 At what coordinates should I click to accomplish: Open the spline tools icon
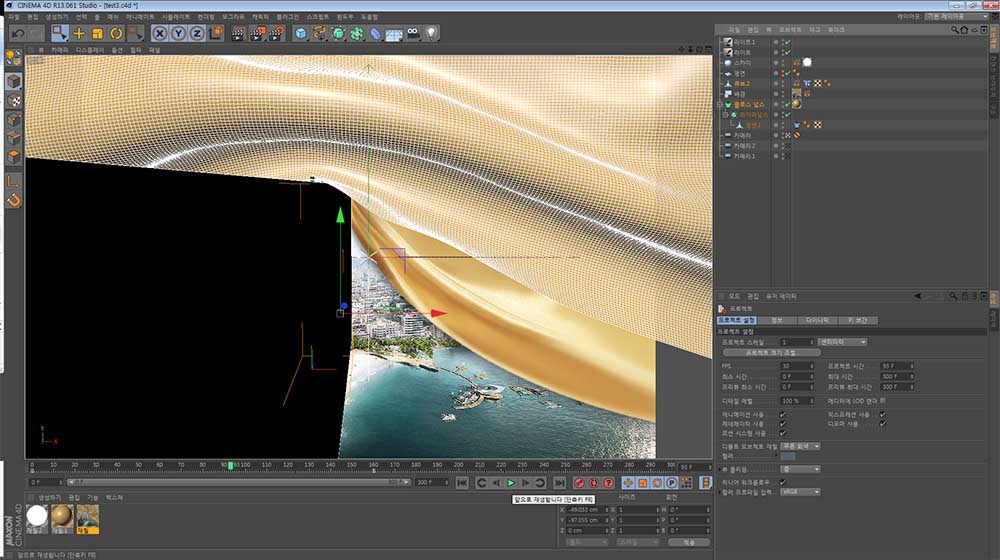click(320, 33)
